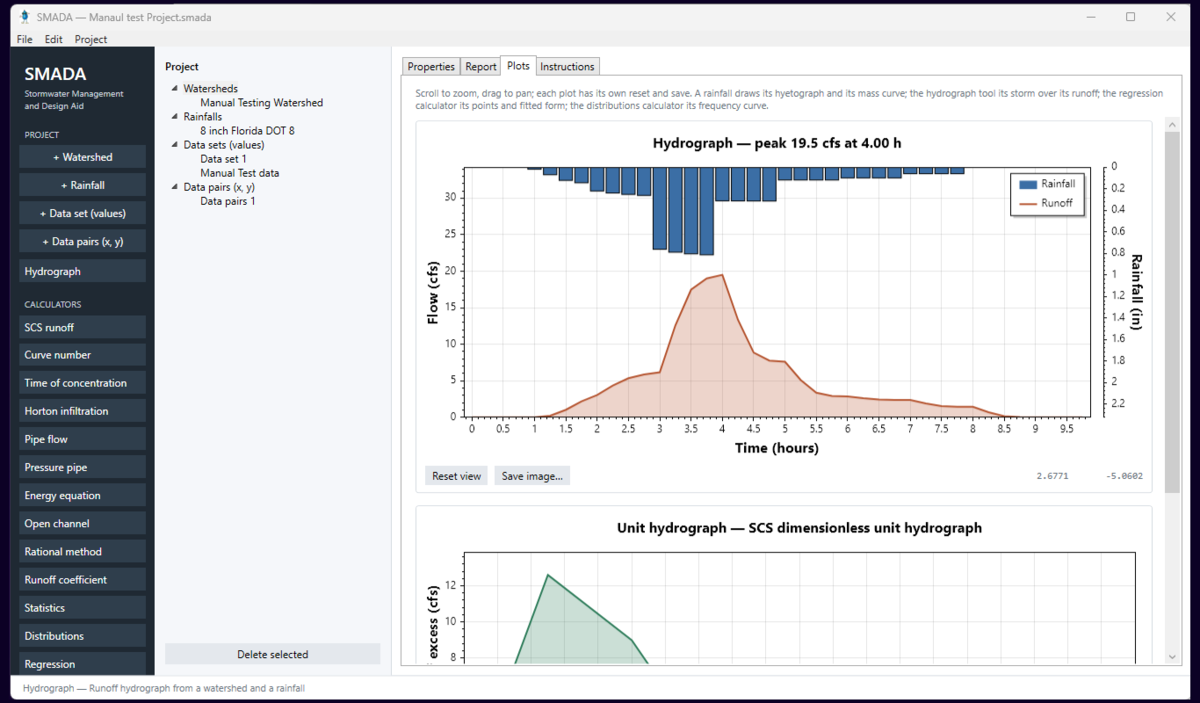Image resolution: width=1200 pixels, height=703 pixels.
Task: Select Manual Testing Watershed in project tree
Action: 262,103
